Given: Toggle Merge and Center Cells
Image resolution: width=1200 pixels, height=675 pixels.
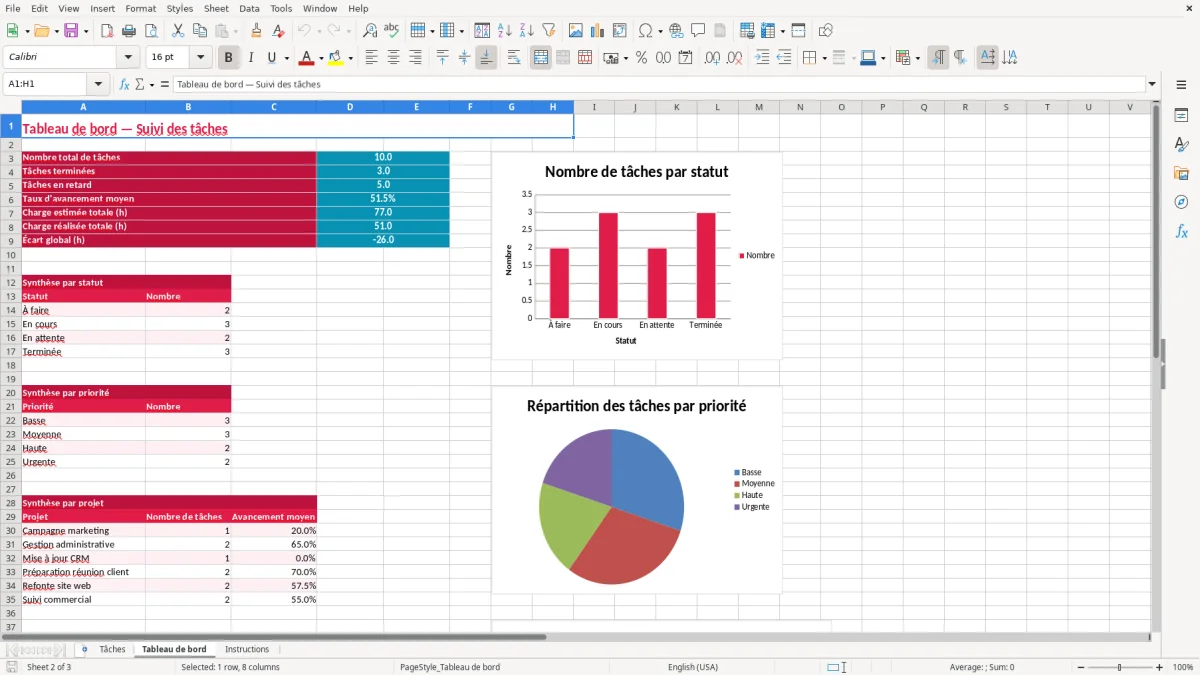Looking at the screenshot, I should pos(541,58).
